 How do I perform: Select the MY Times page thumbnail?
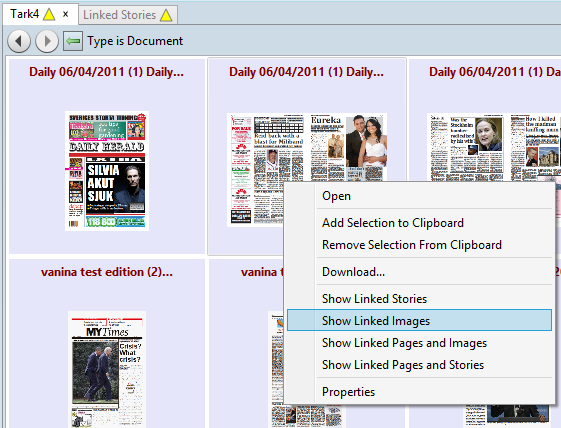107,369
